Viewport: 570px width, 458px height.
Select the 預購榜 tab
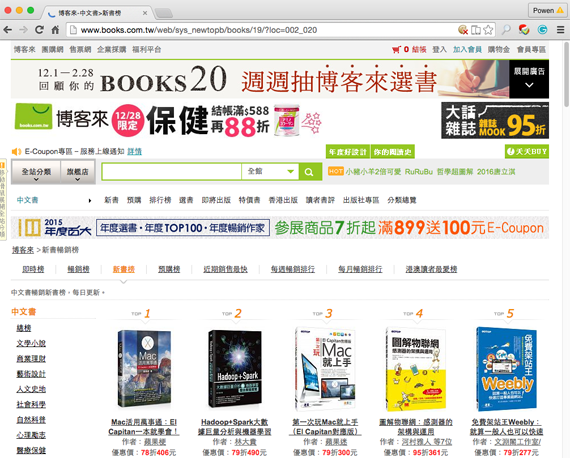(169, 269)
